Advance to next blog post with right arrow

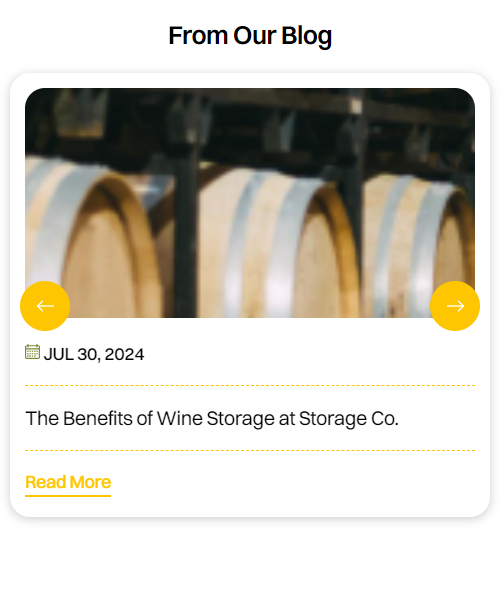(x=455, y=306)
